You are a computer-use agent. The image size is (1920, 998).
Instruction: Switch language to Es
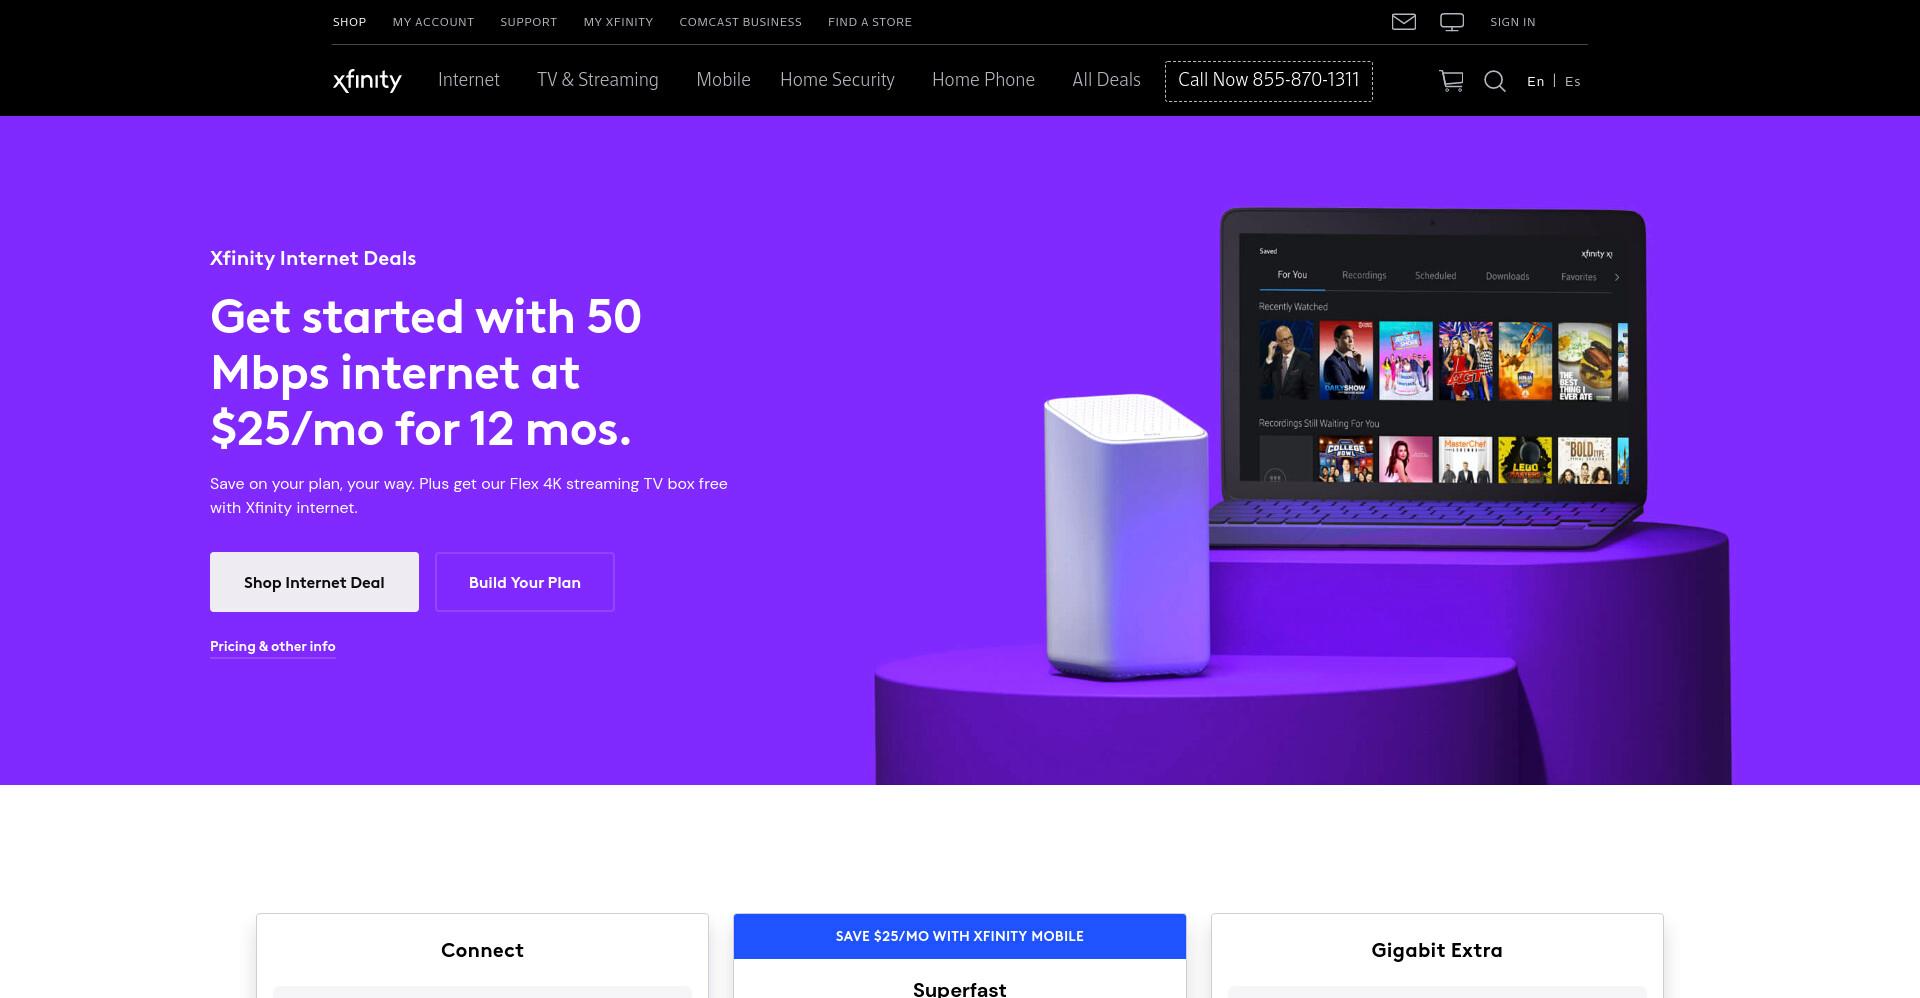coord(1573,81)
